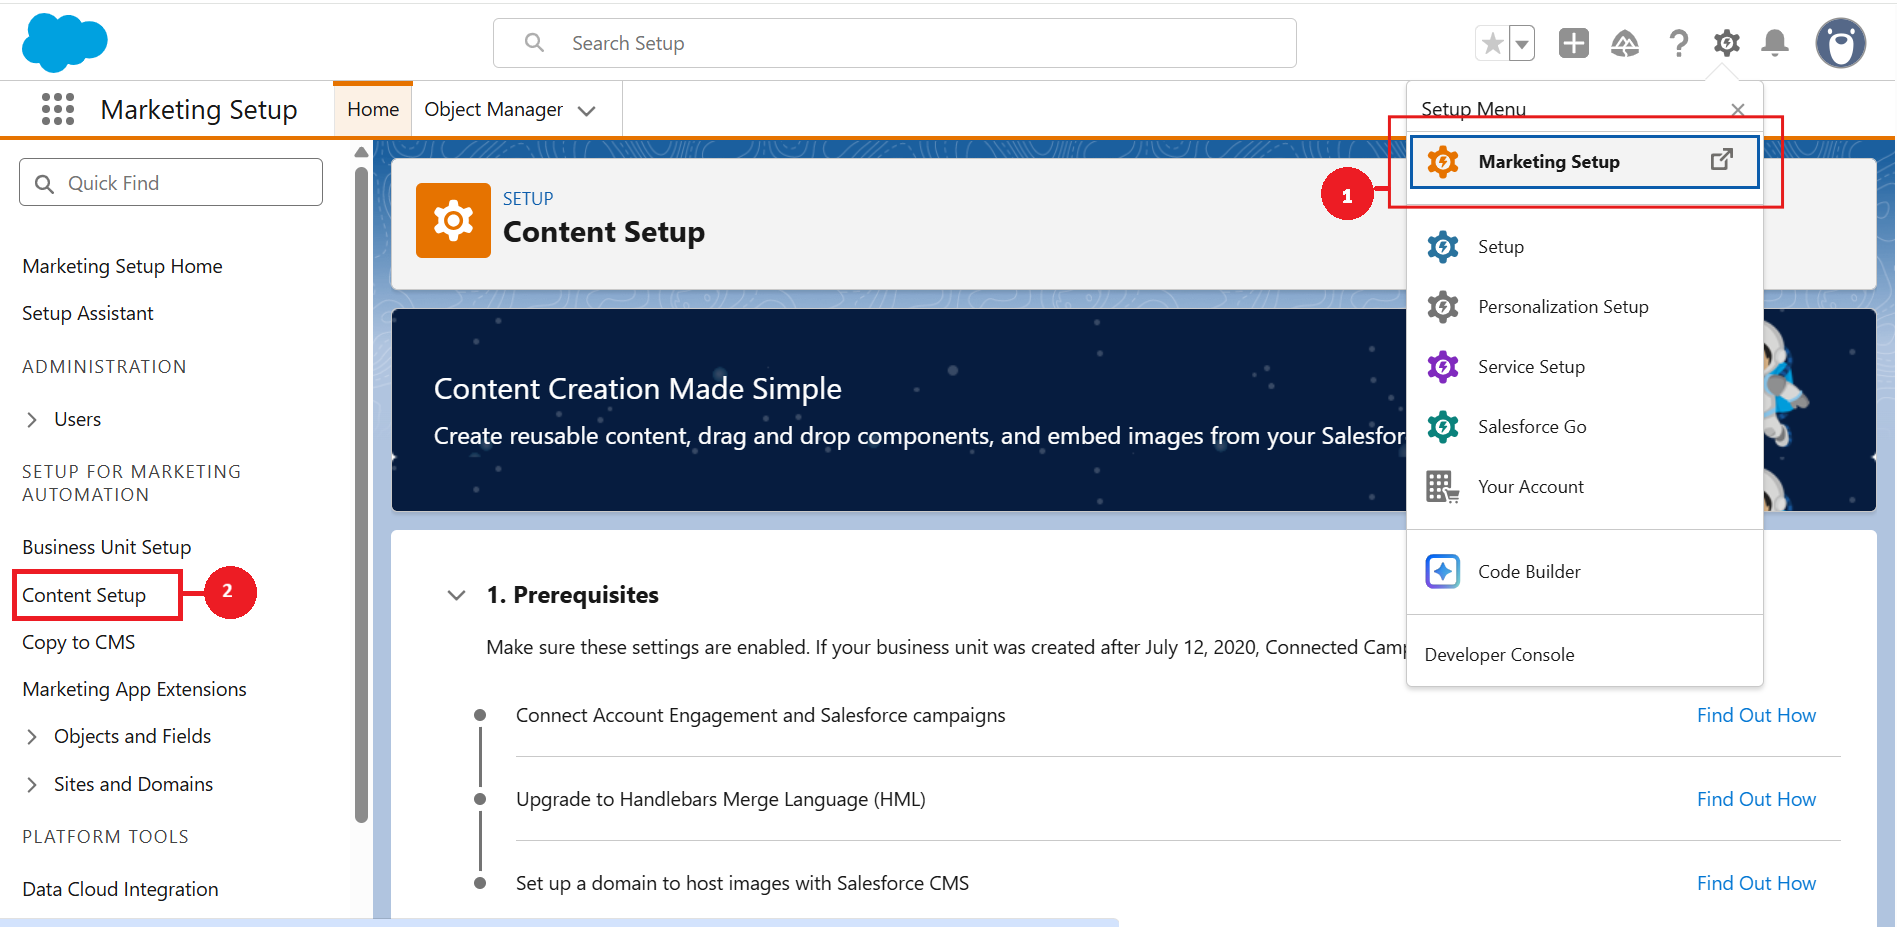Select Service Setup from Setup Menu

1531,367
